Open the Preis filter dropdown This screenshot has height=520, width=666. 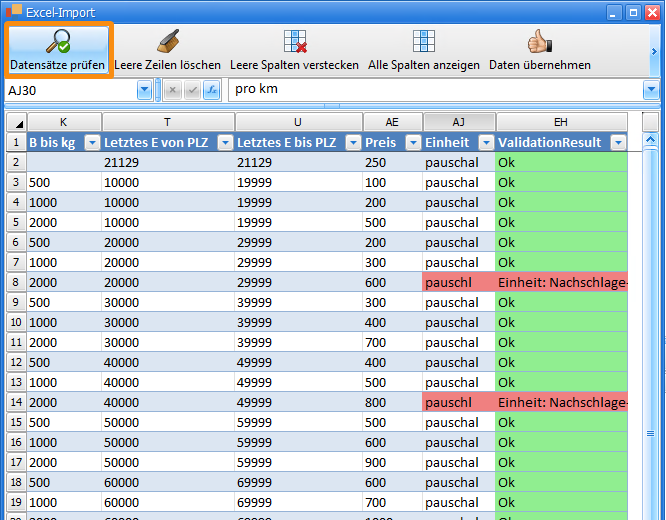coord(413,143)
